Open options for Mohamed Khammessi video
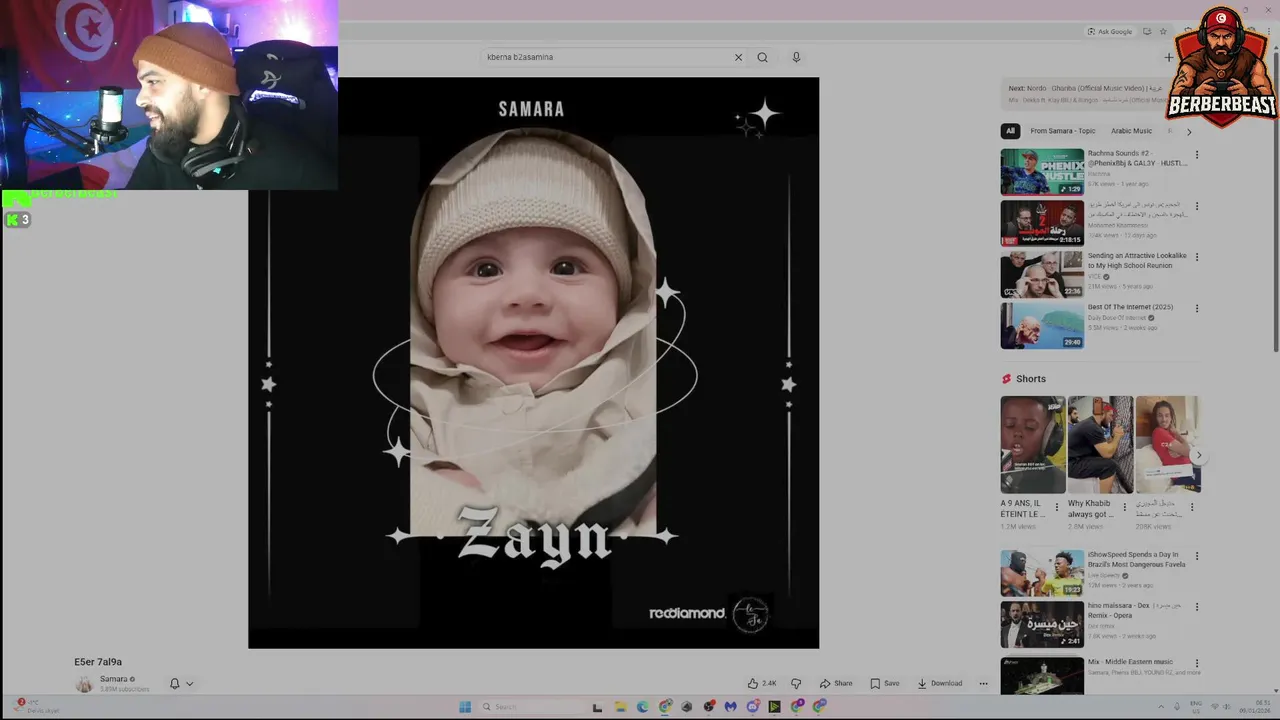 pyautogui.click(x=1196, y=206)
